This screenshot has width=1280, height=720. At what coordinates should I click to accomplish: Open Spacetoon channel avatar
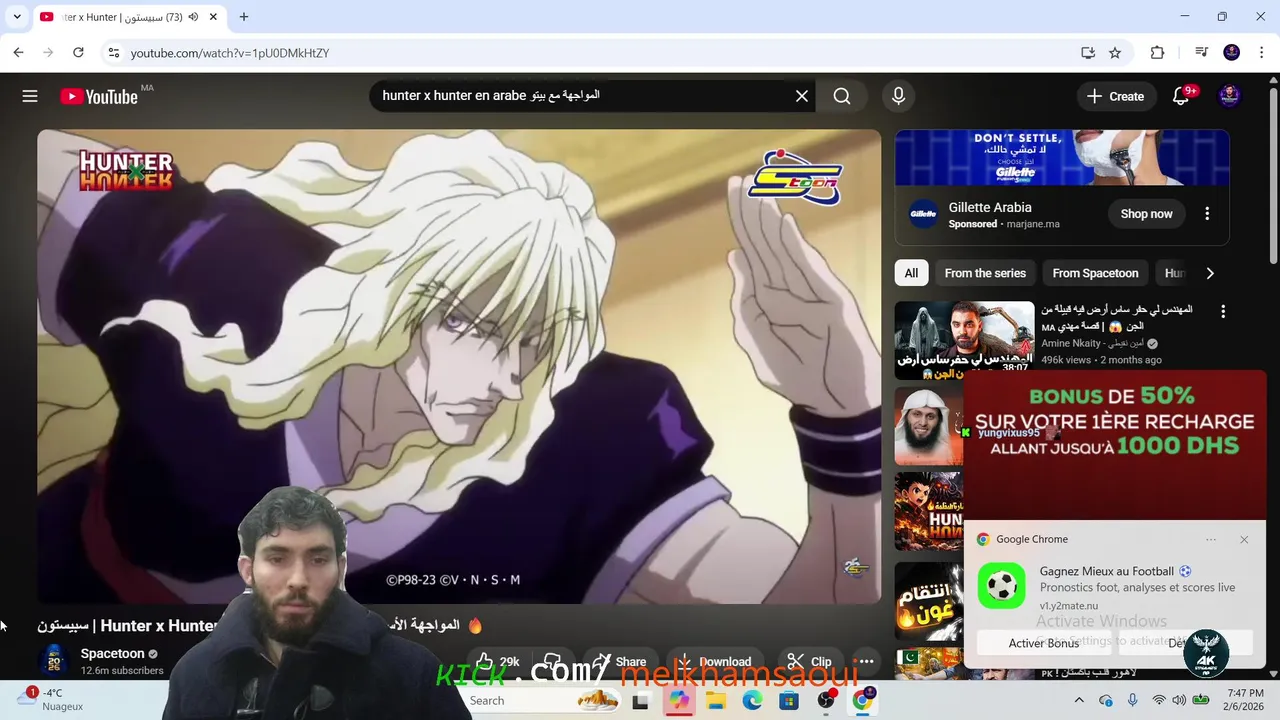[x=55, y=661]
